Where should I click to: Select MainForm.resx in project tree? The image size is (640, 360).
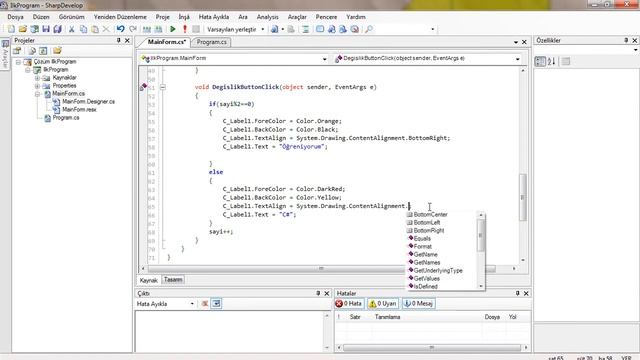coord(79,109)
